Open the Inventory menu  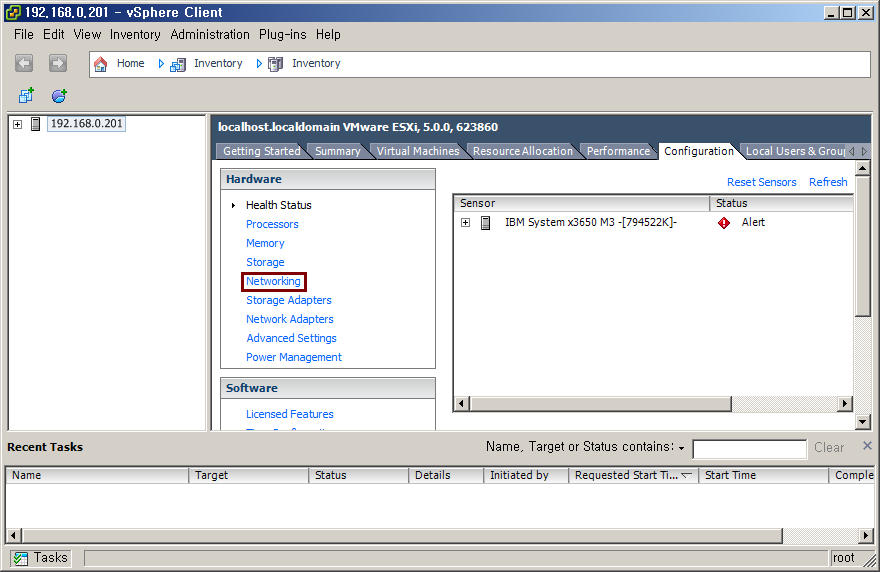135,35
